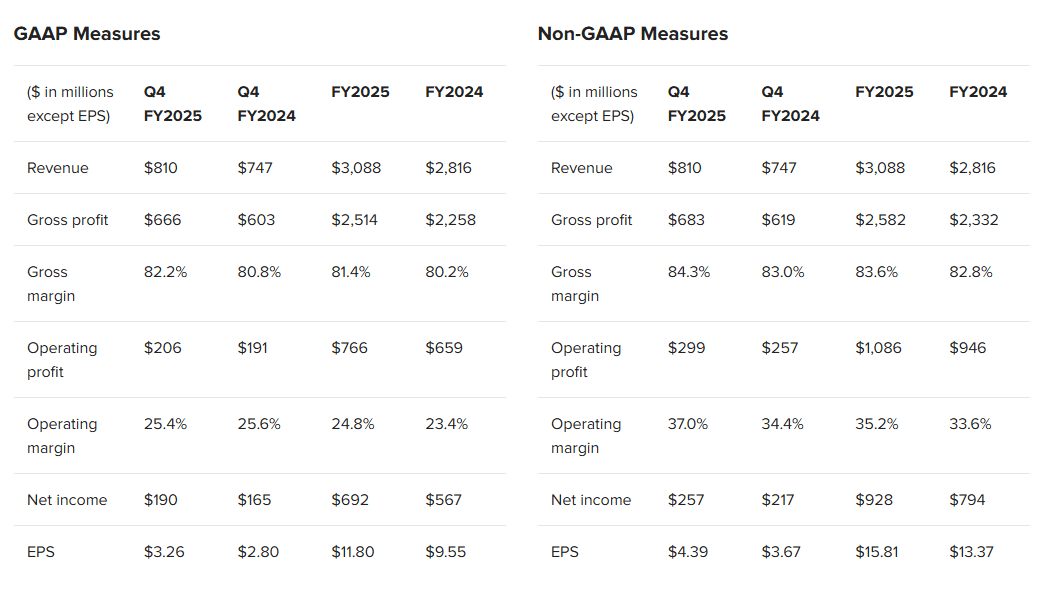This screenshot has width=1039, height=593.
Task: Select Non-GAAP FY2024 gross profit $2,332
Action: tap(973, 220)
